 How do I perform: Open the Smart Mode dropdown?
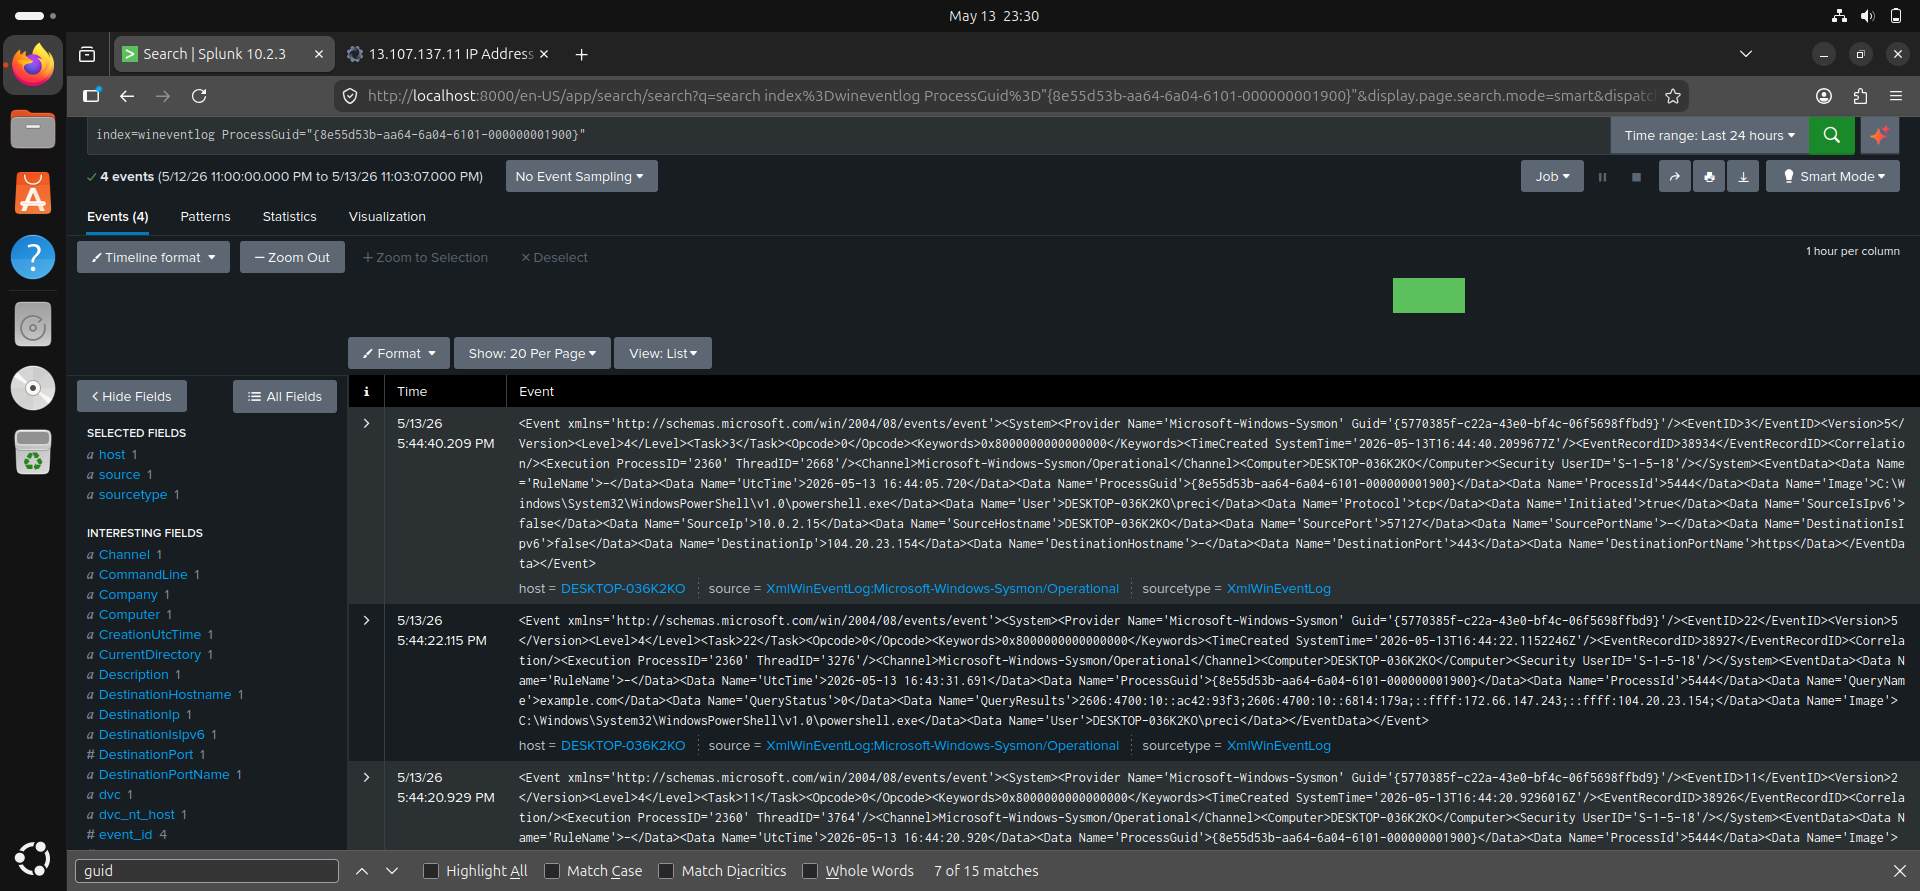point(1833,177)
